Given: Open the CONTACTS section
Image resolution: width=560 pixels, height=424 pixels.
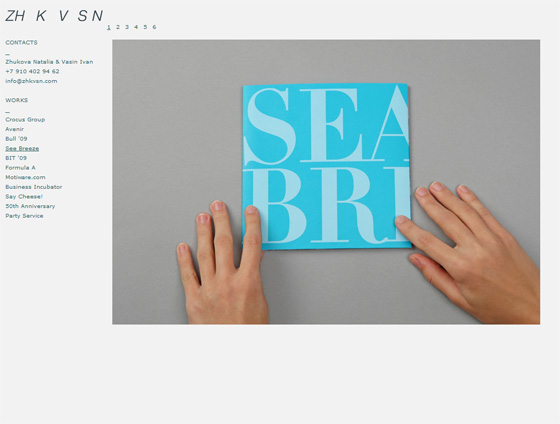Looking at the screenshot, I should pyautogui.click(x=21, y=43).
